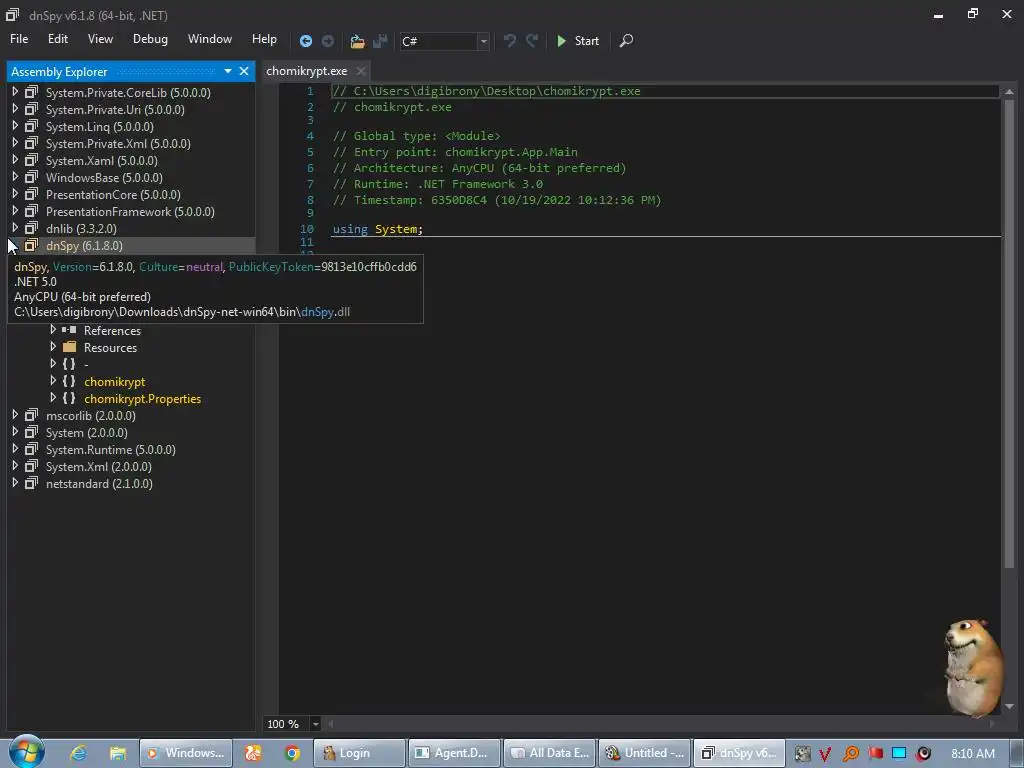Switch to the Login taskbar window
1024x768 pixels.
(359, 753)
